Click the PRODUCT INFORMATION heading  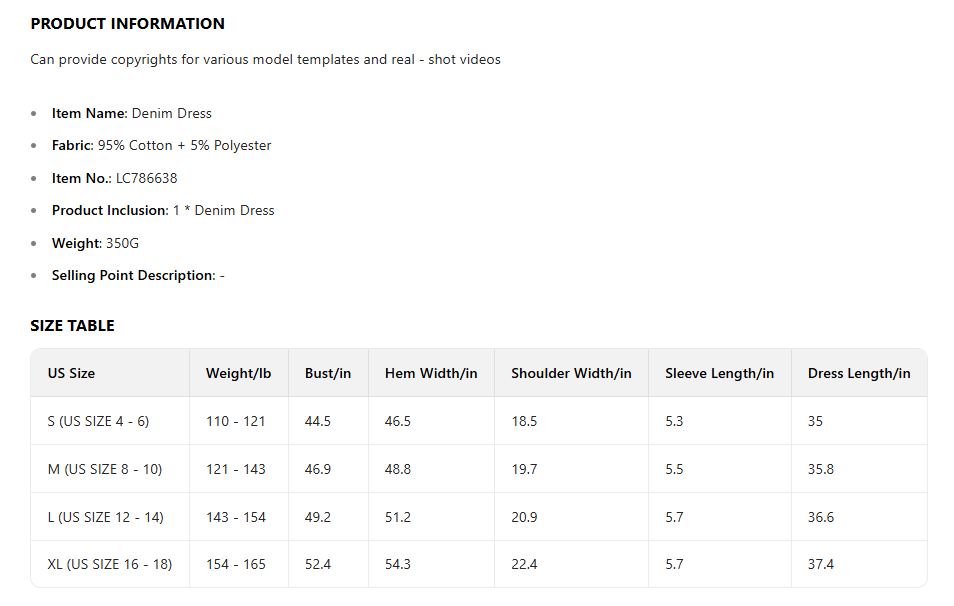click(x=127, y=24)
